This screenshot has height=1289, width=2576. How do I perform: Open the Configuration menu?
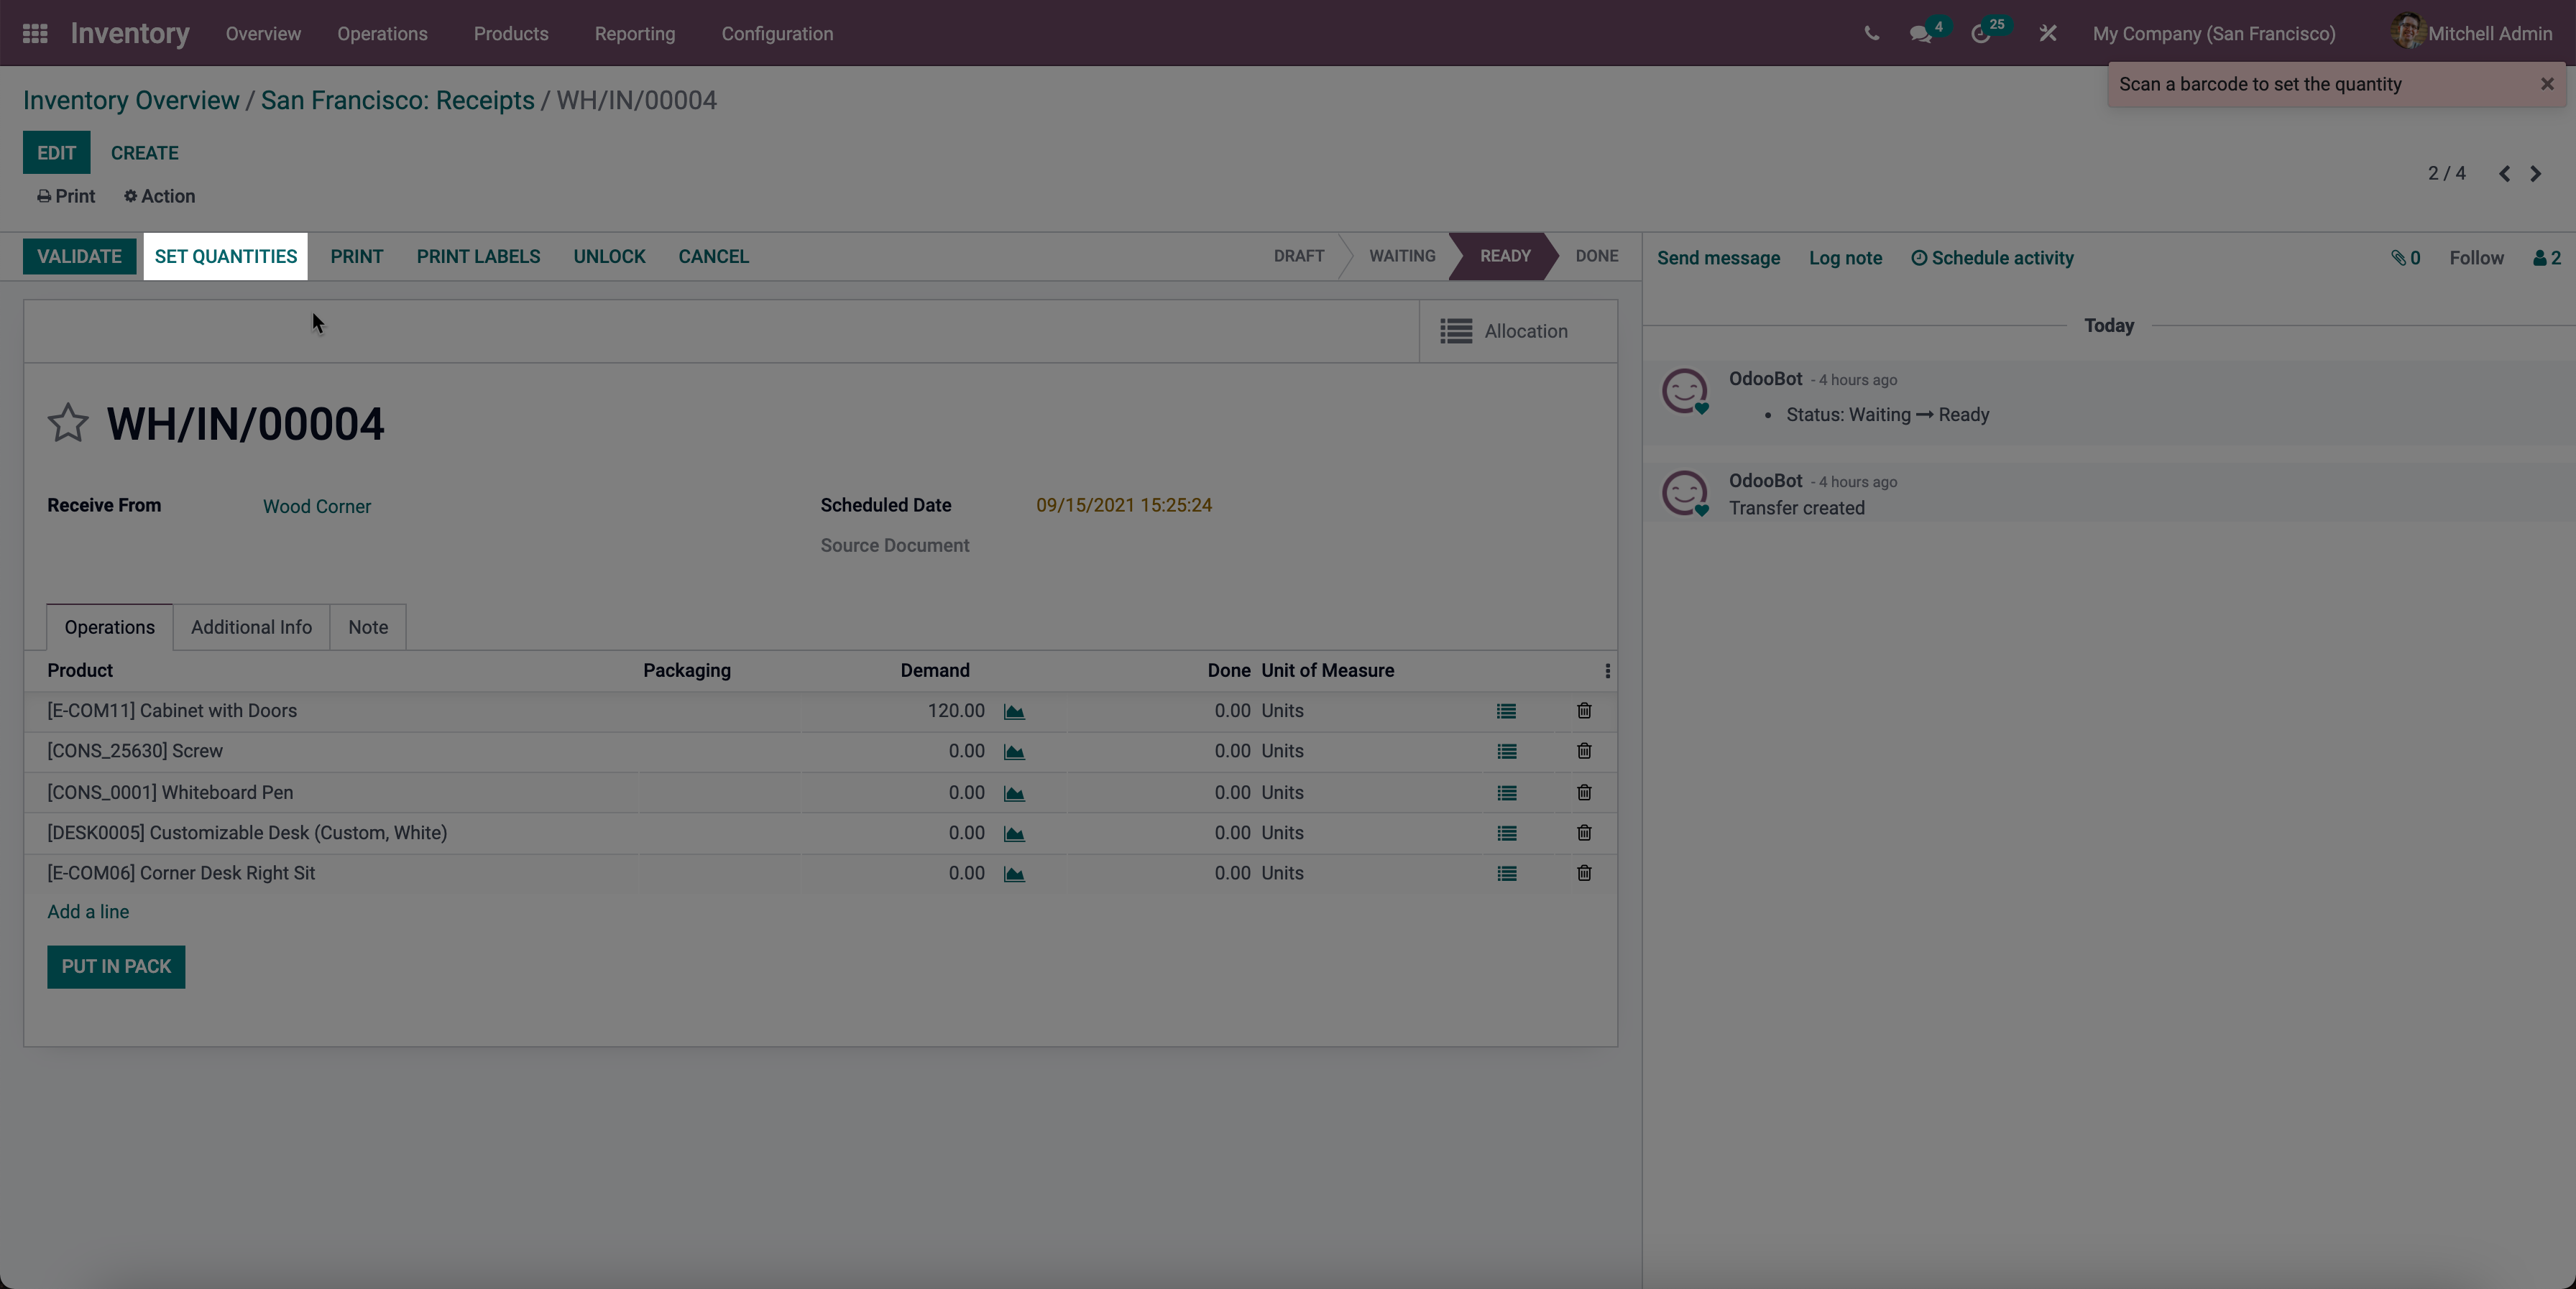(777, 33)
